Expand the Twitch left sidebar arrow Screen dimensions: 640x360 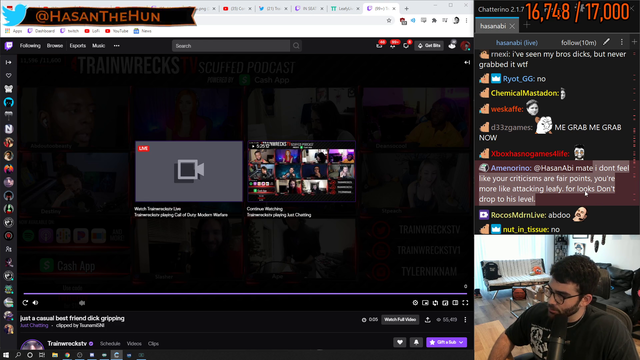pyautogui.click(x=9, y=62)
